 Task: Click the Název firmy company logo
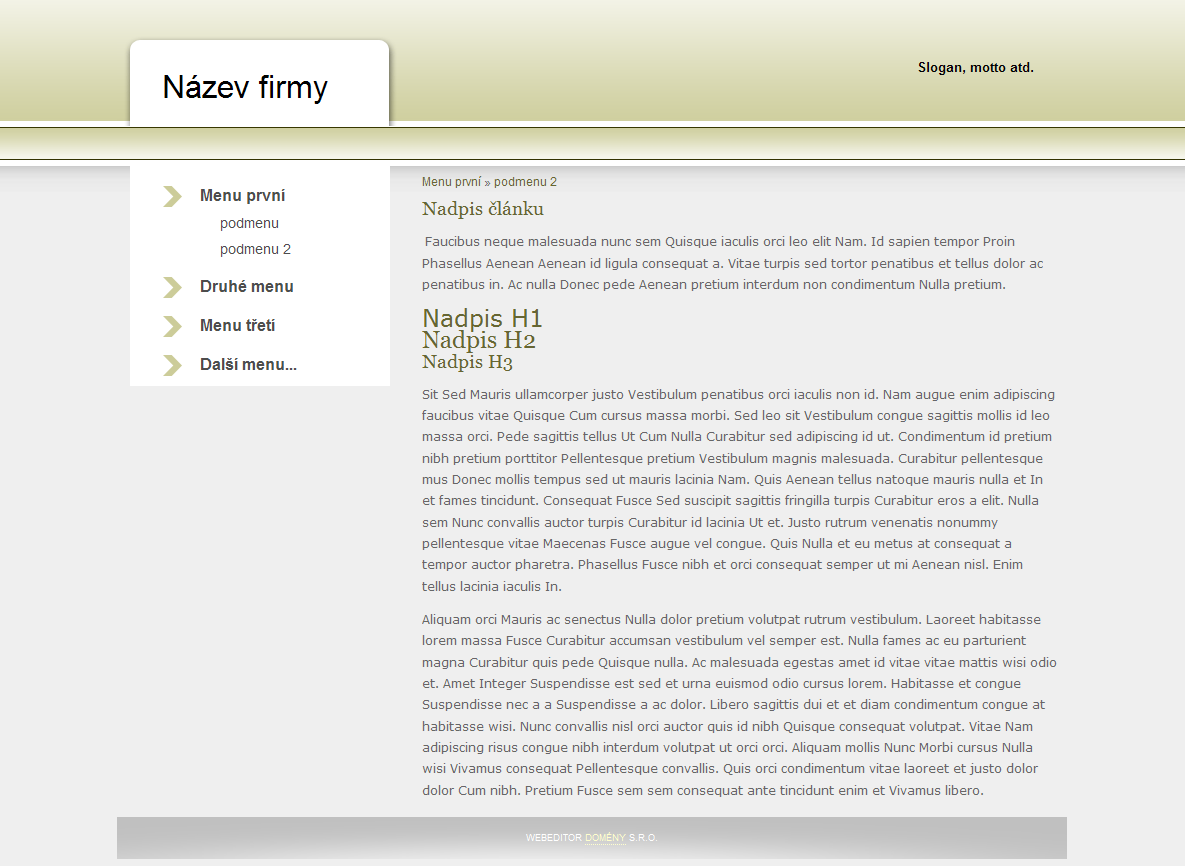[x=245, y=87]
